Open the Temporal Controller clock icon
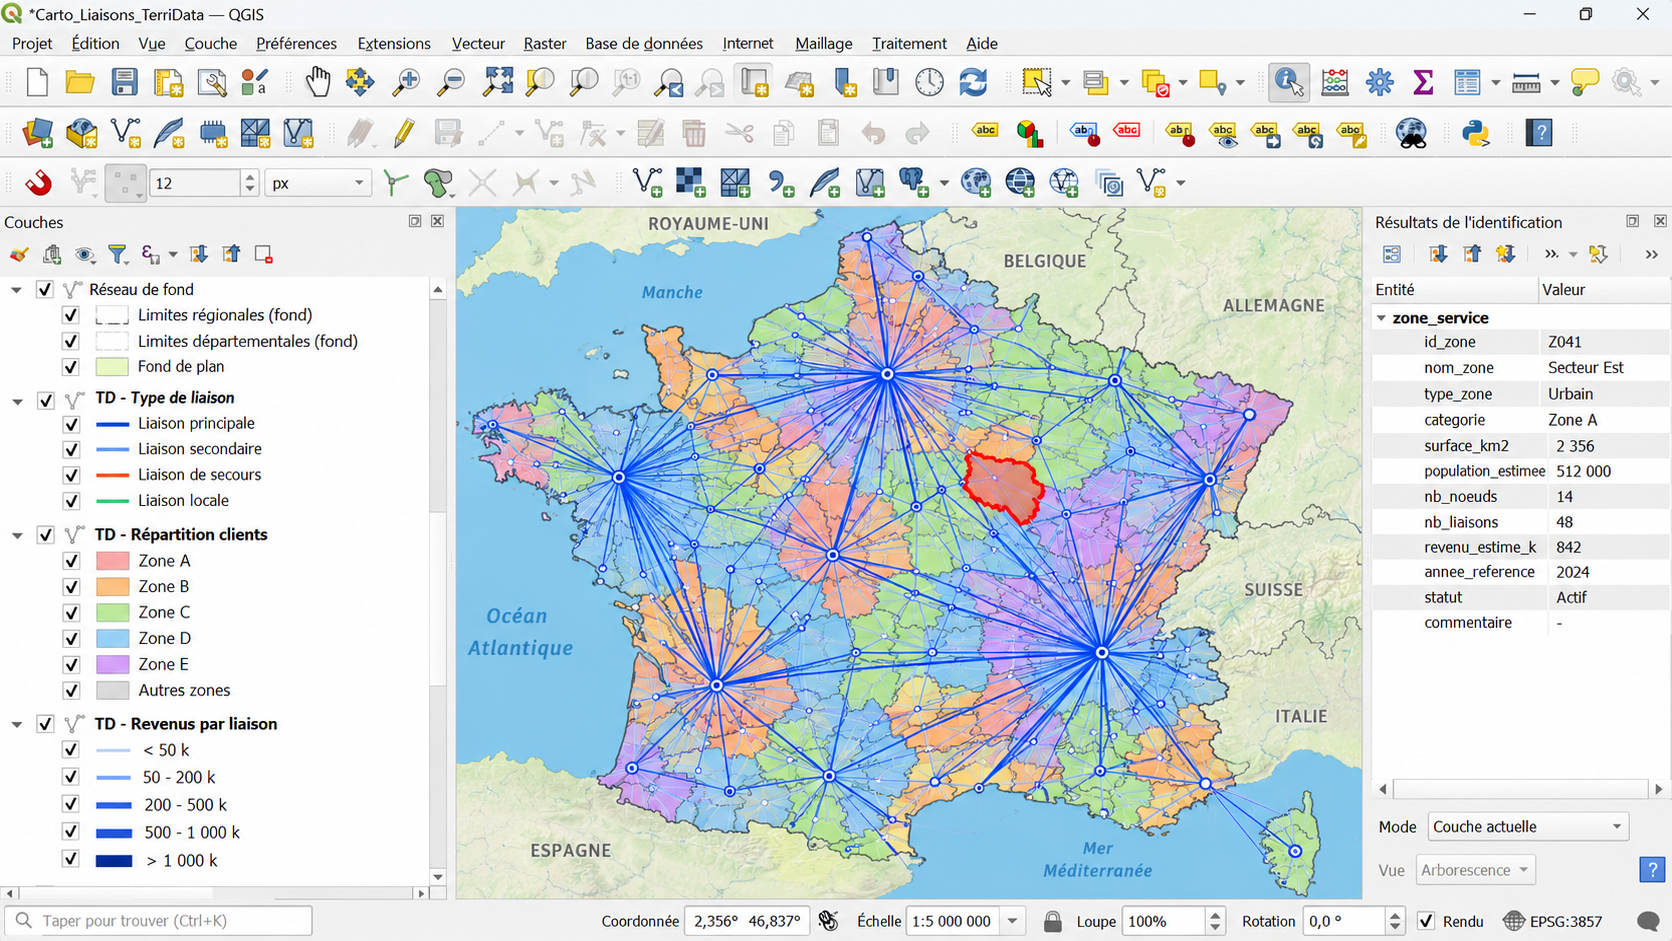 click(929, 82)
